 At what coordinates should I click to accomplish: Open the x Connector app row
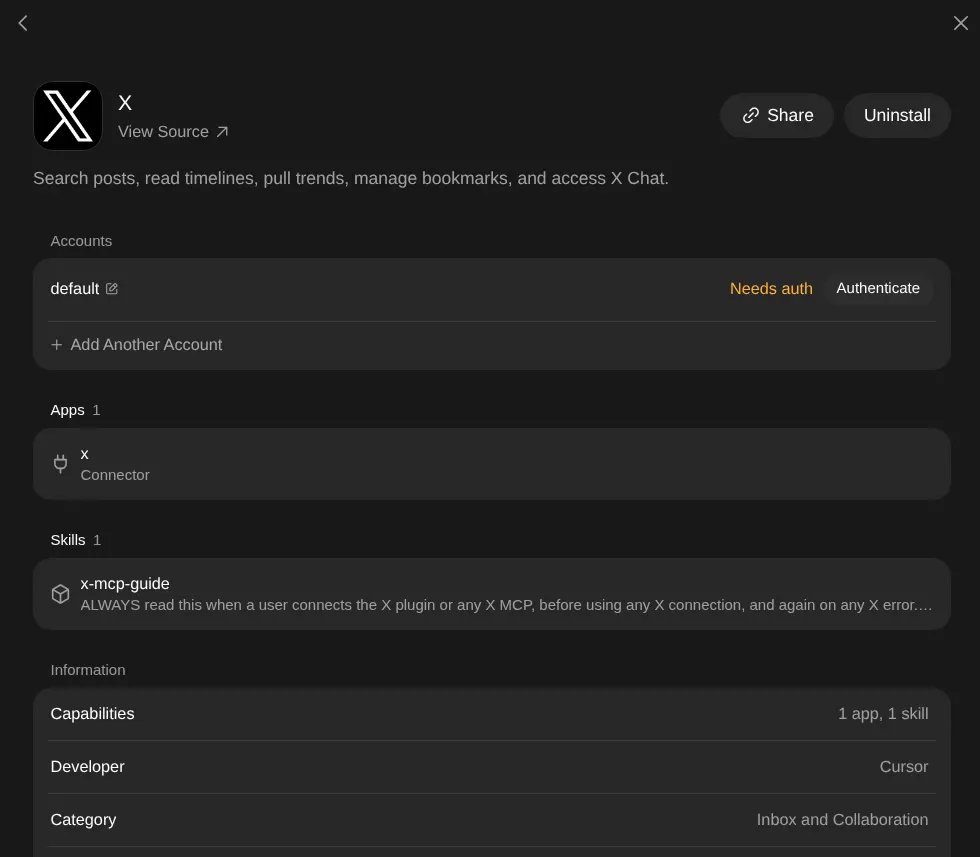(492, 464)
